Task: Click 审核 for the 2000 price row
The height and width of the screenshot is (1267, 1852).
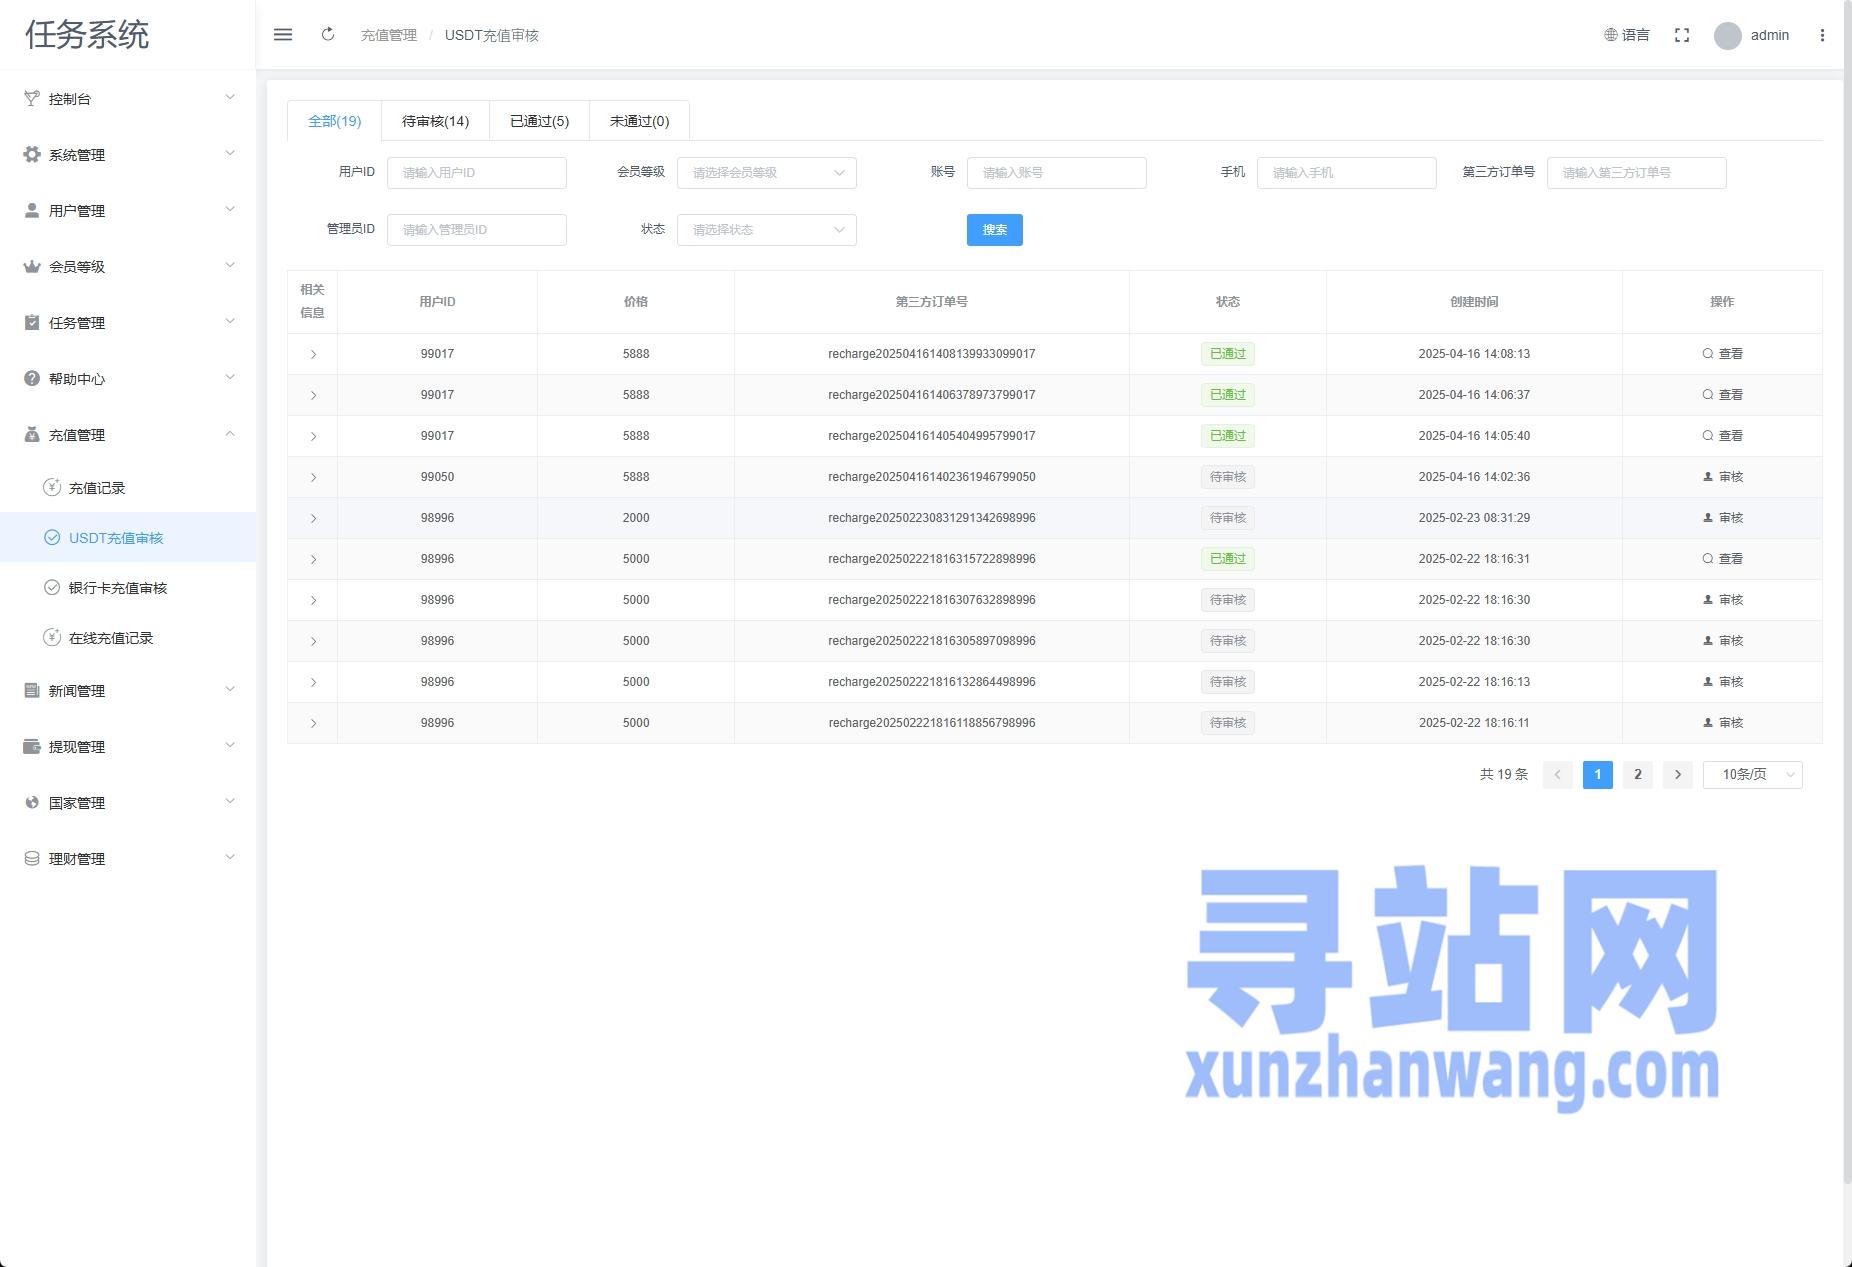Action: (1722, 518)
